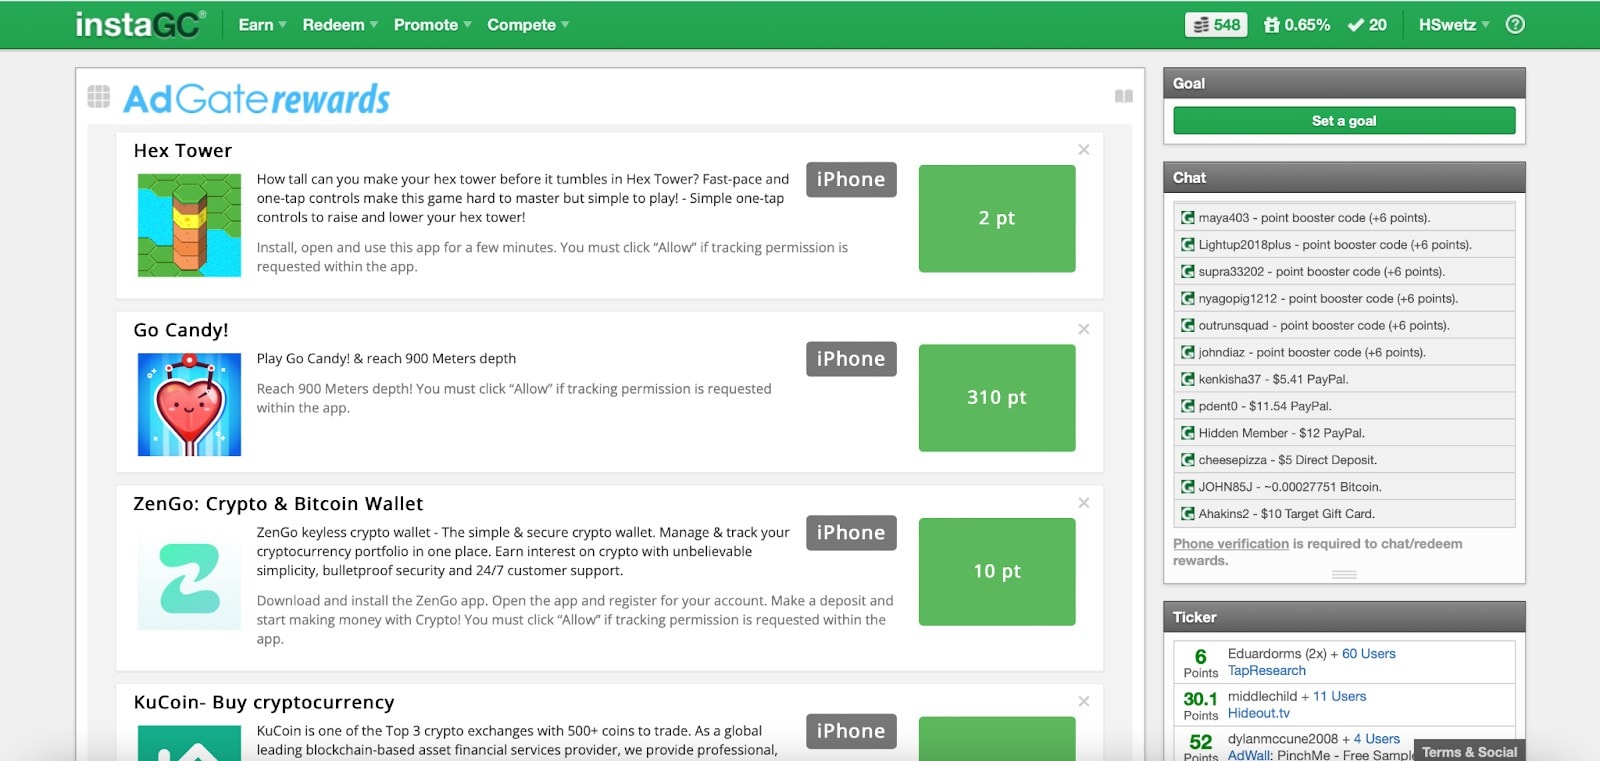Dismiss the ZenGo offer

(x=1084, y=503)
